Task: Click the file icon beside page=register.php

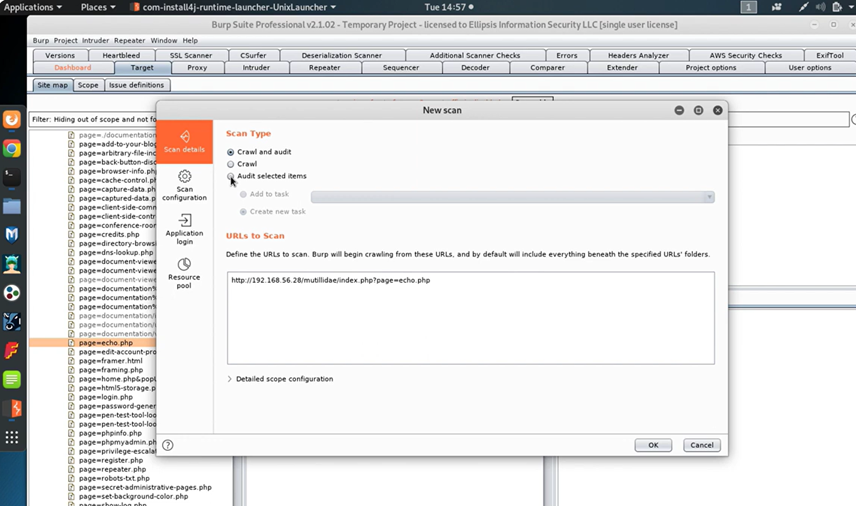Action: (x=71, y=460)
